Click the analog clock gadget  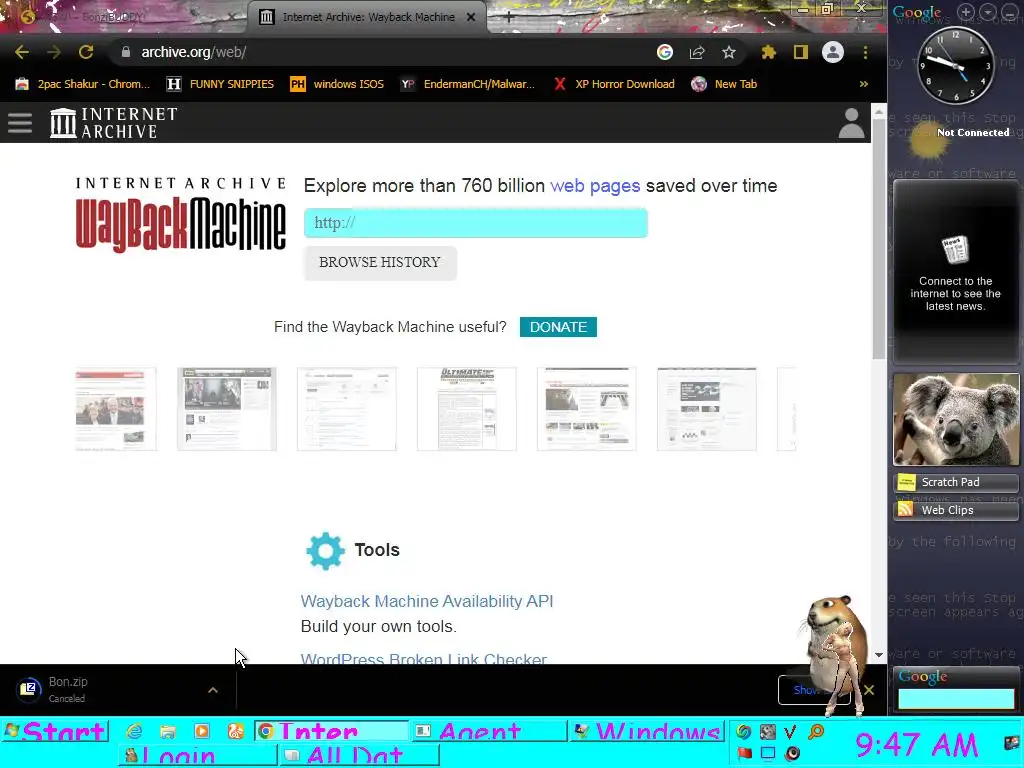[x=955, y=65]
